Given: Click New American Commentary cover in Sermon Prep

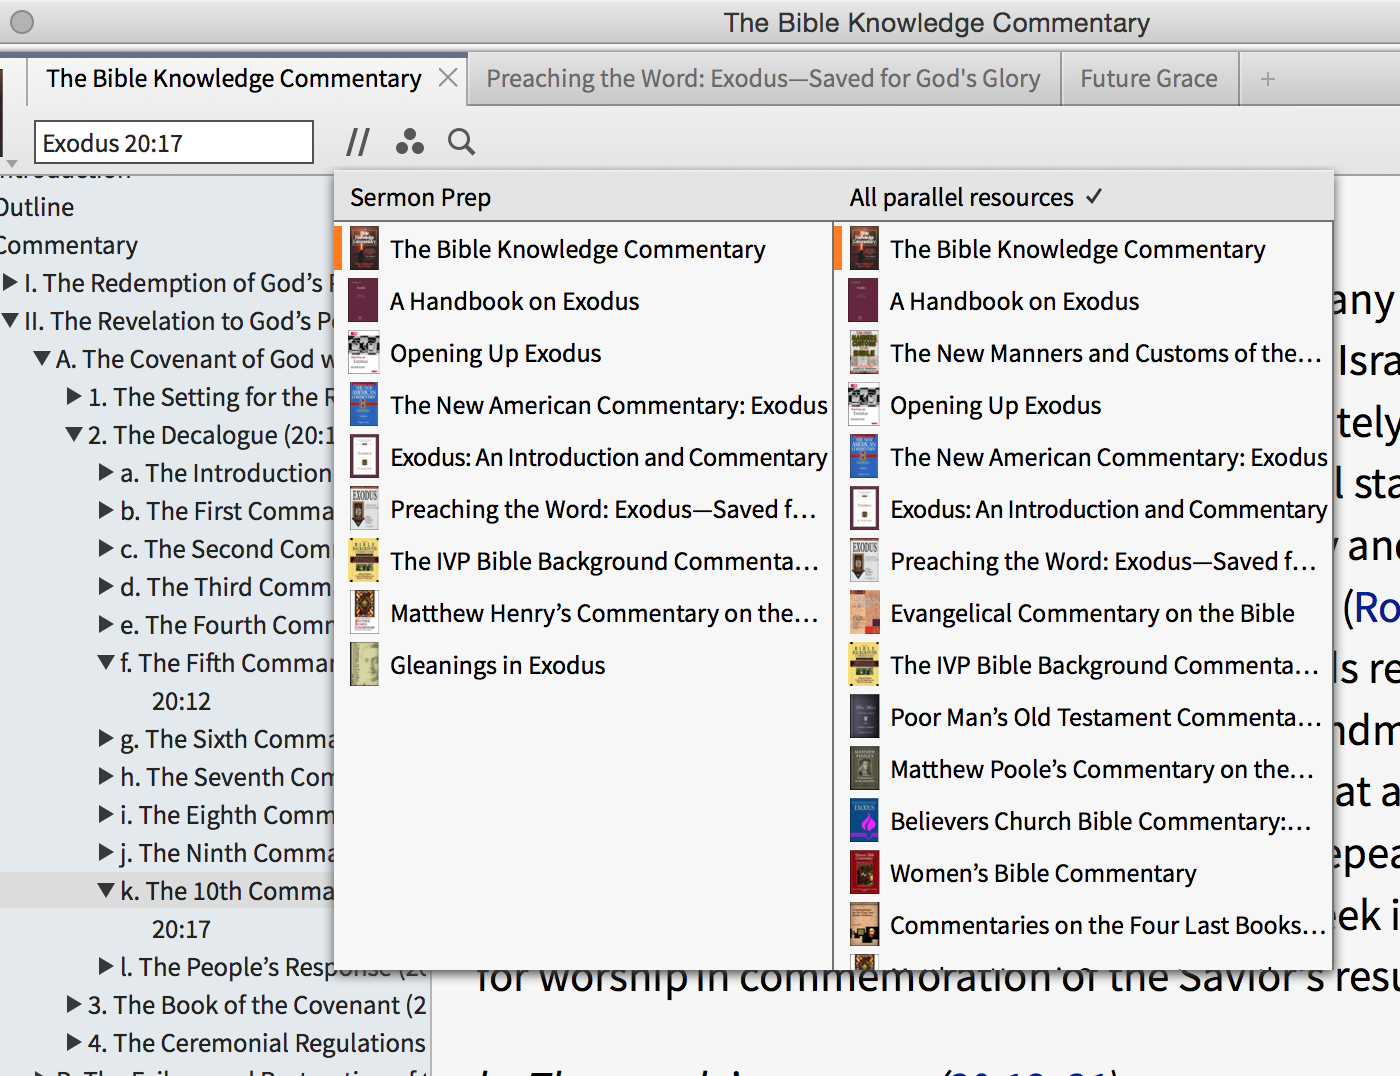Looking at the screenshot, I should [364, 405].
